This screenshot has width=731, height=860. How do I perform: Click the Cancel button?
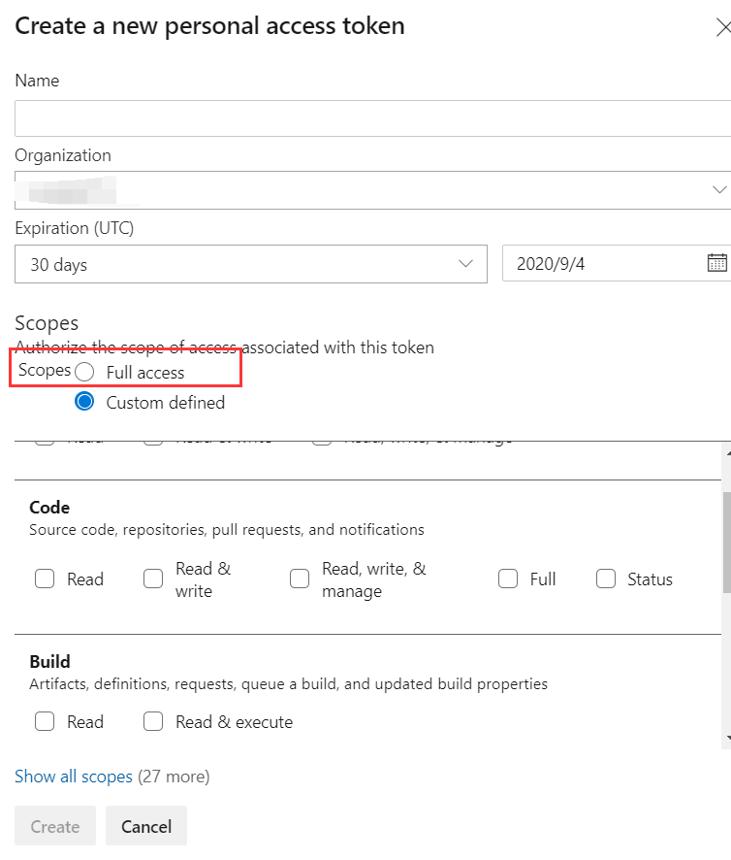click(x=146, y=826)
